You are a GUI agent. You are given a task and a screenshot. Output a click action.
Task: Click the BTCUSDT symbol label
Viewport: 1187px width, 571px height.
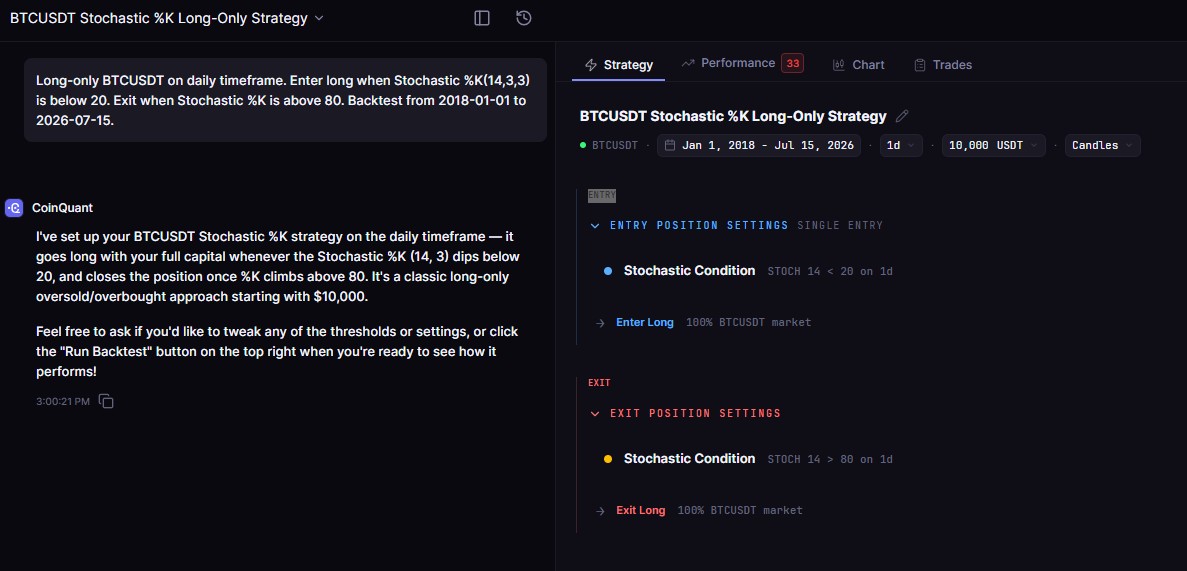[615, 145]
